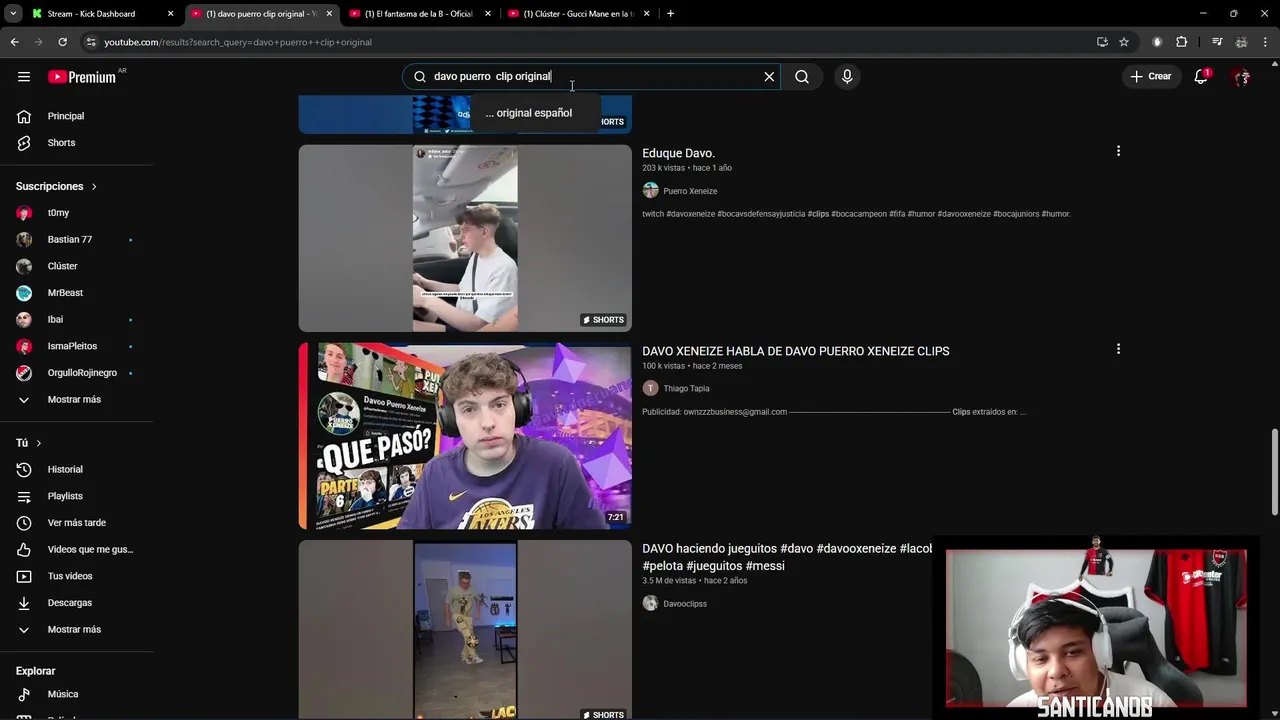Open Puerro Xeneize channel link

pos(690,191)
